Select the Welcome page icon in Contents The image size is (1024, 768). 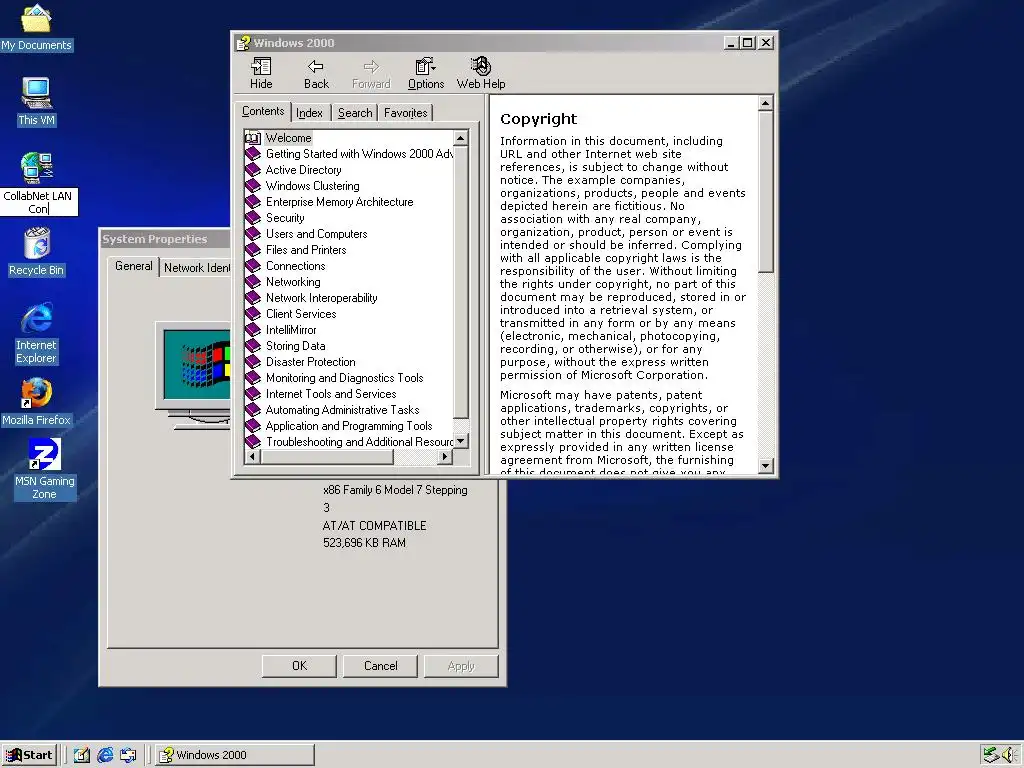point(253,138)
